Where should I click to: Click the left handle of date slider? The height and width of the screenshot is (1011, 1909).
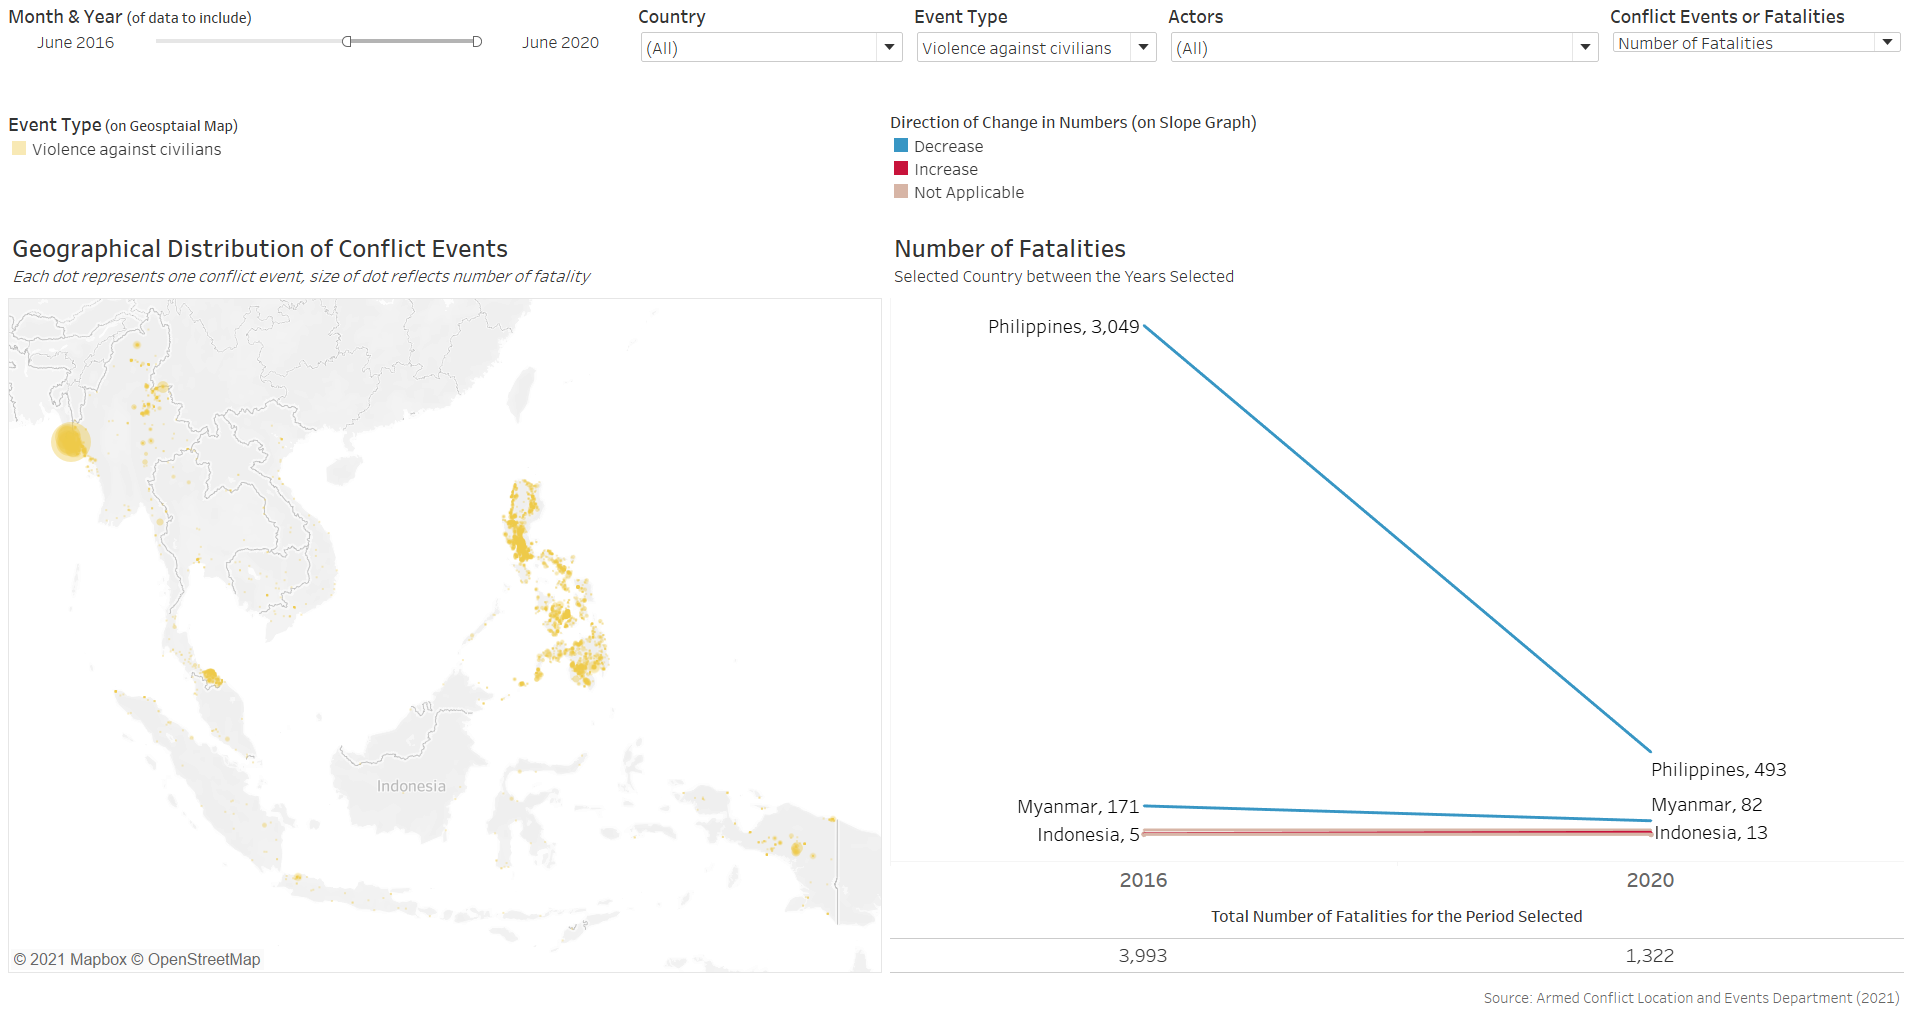(x=347, y=42)
